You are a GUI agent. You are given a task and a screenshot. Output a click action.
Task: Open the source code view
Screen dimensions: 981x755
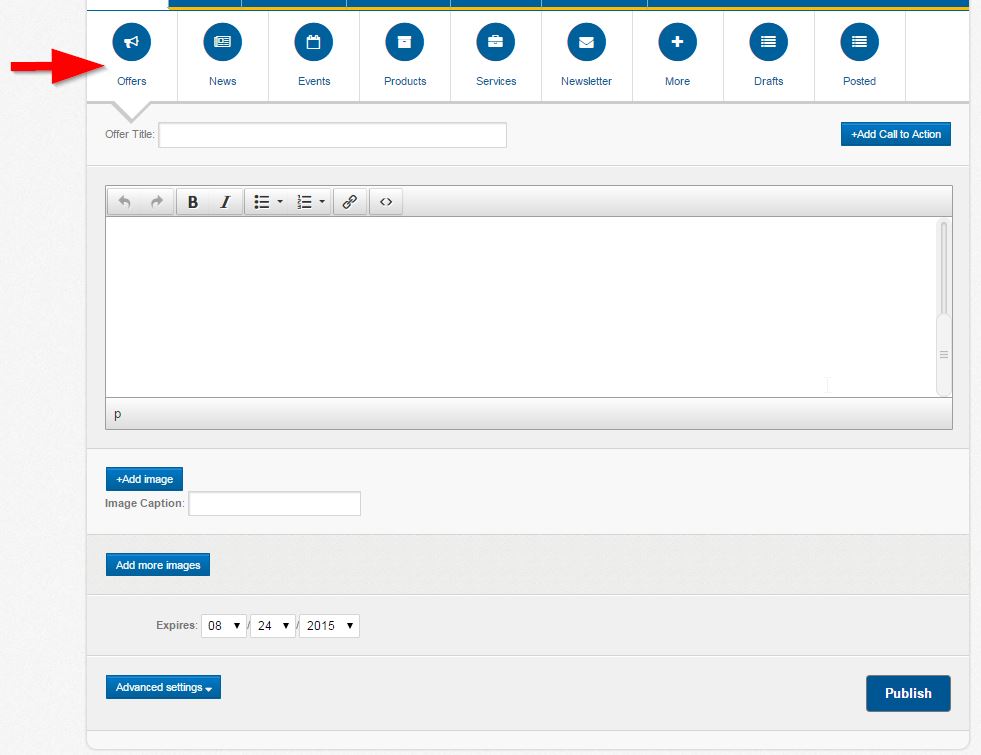click(386, 202)
